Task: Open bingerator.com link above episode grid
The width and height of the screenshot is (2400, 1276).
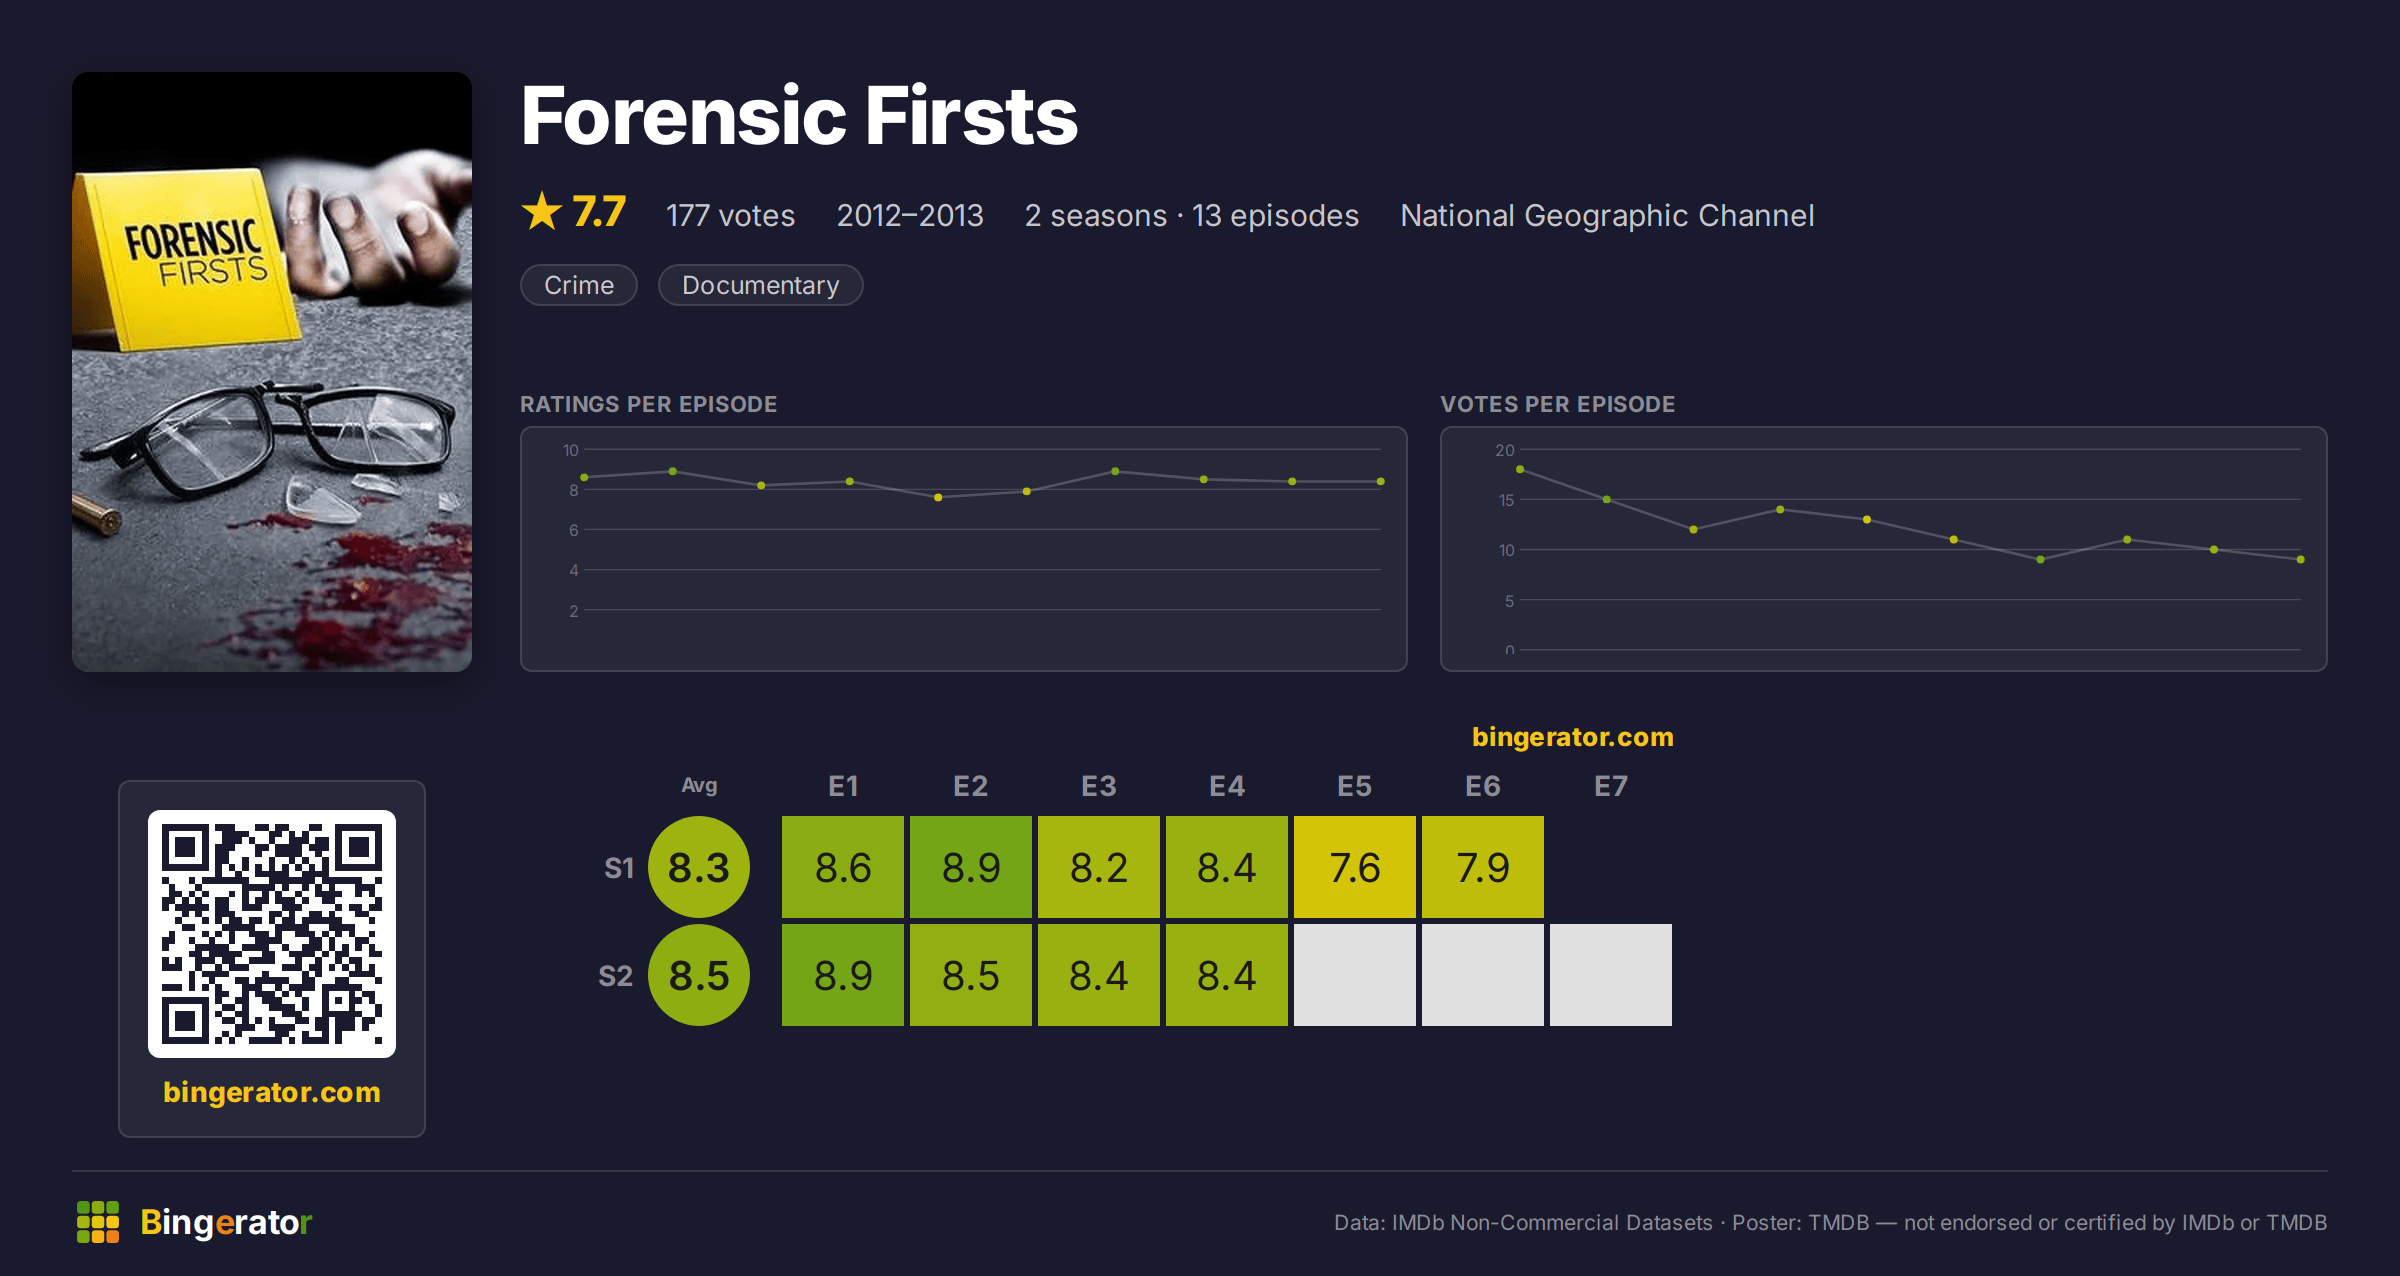Action: click(x=1572, y=737)
